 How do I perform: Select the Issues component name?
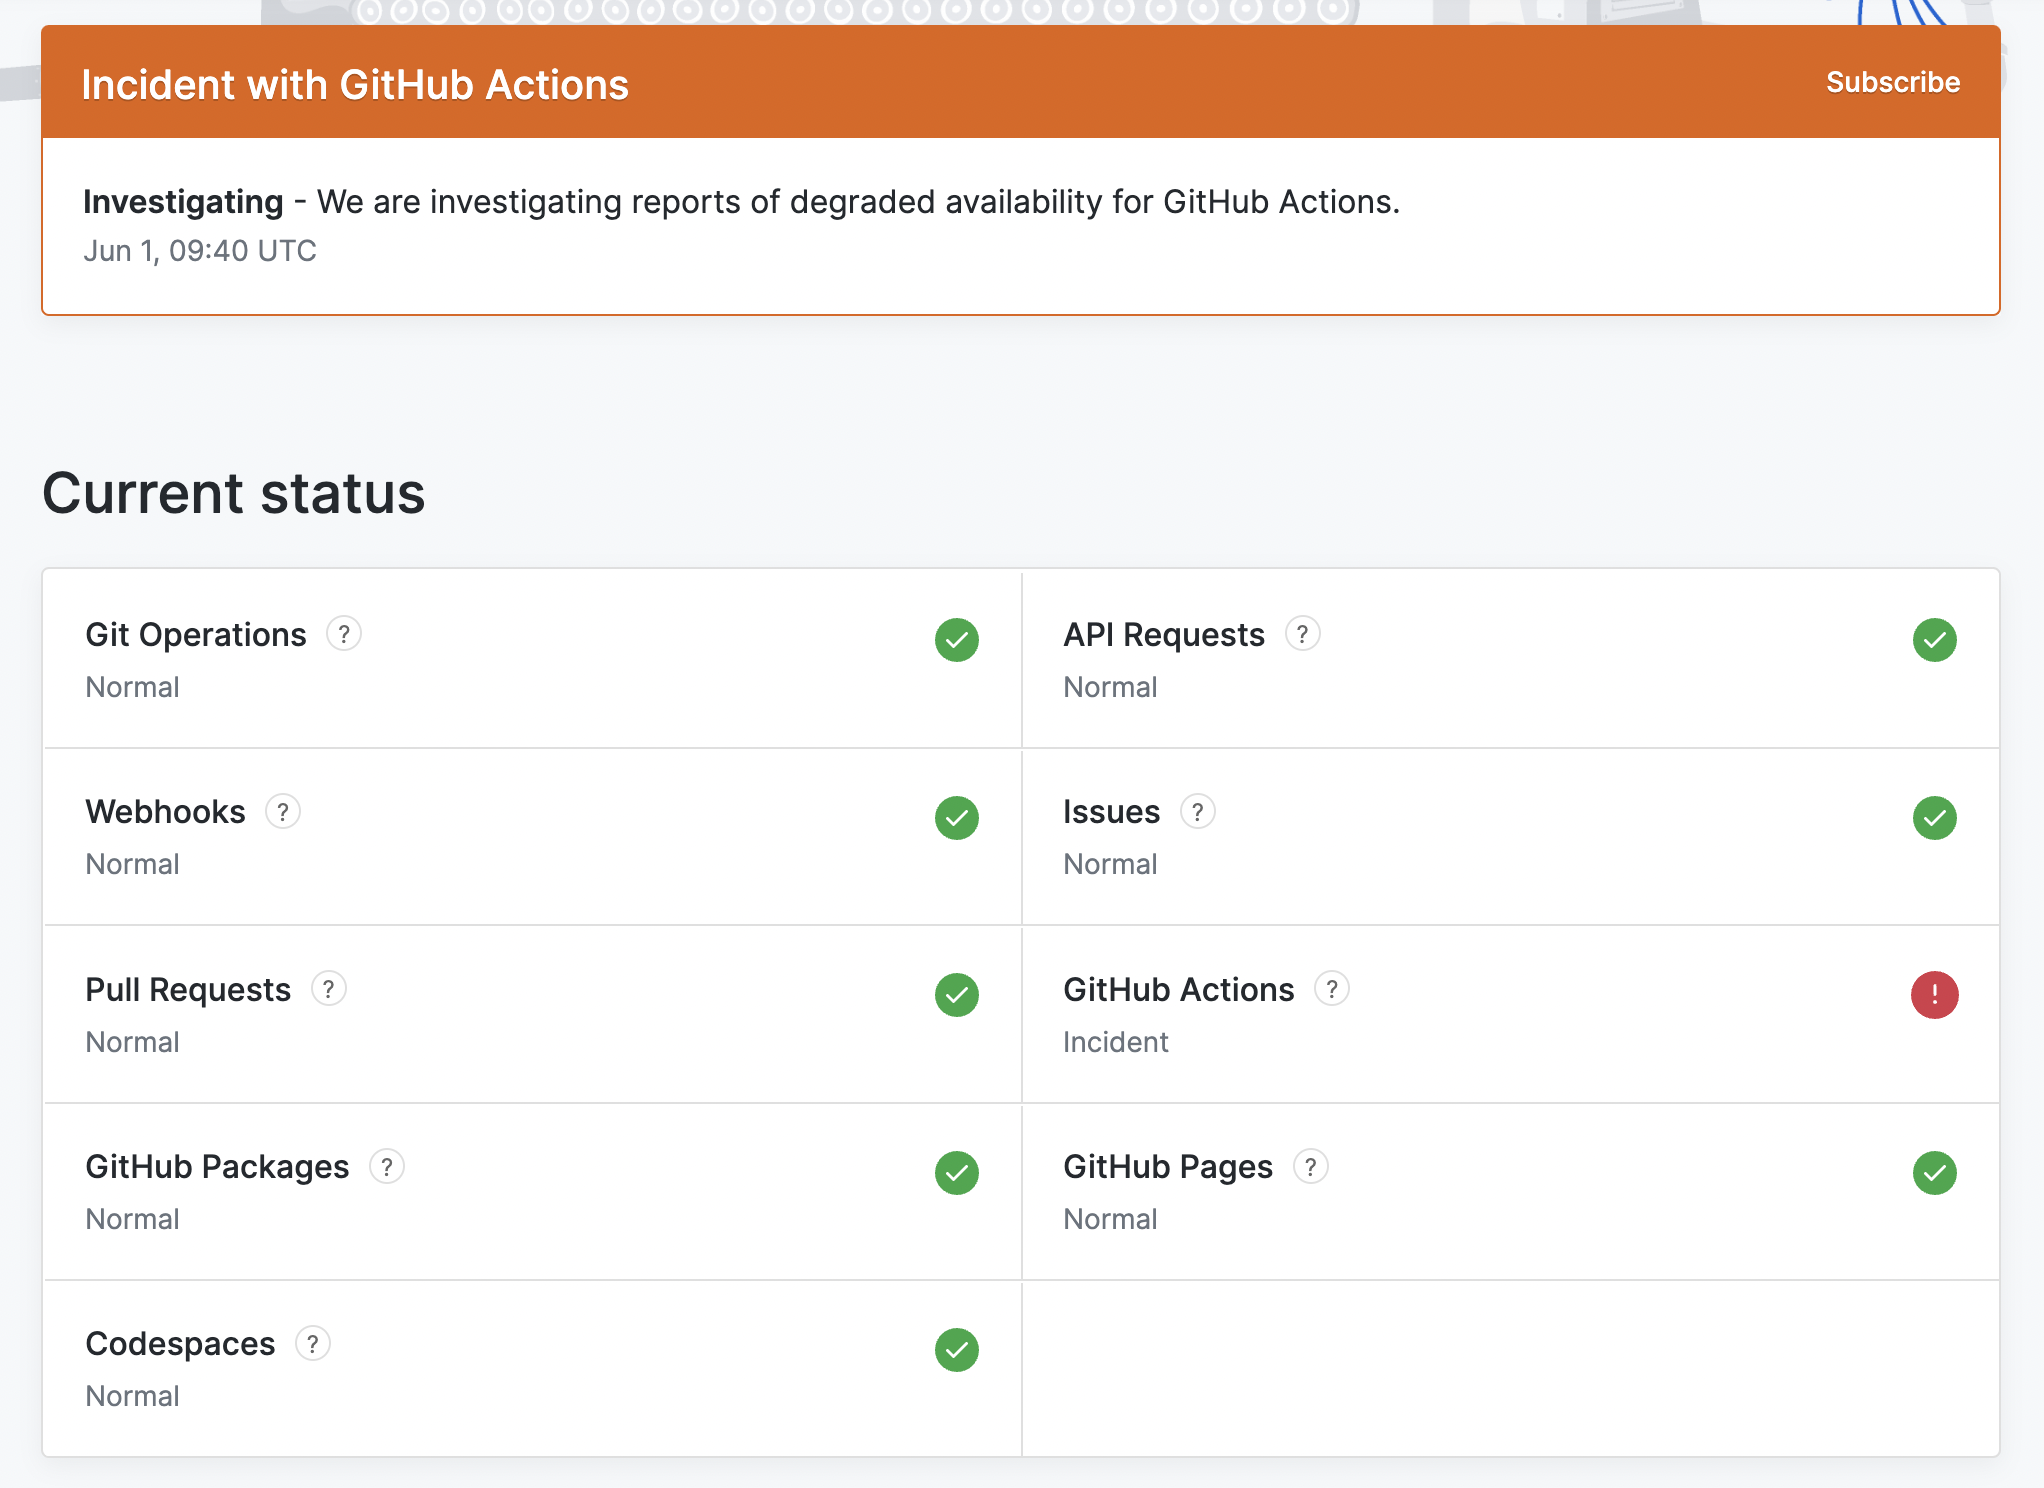click(1112, 812)
